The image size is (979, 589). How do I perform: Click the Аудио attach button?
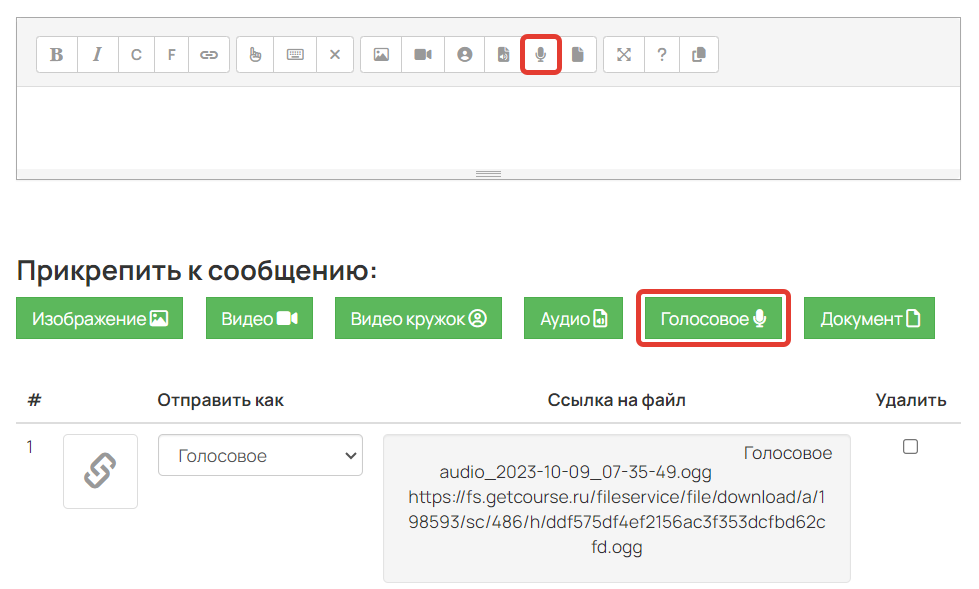click(x=573, y=319)
